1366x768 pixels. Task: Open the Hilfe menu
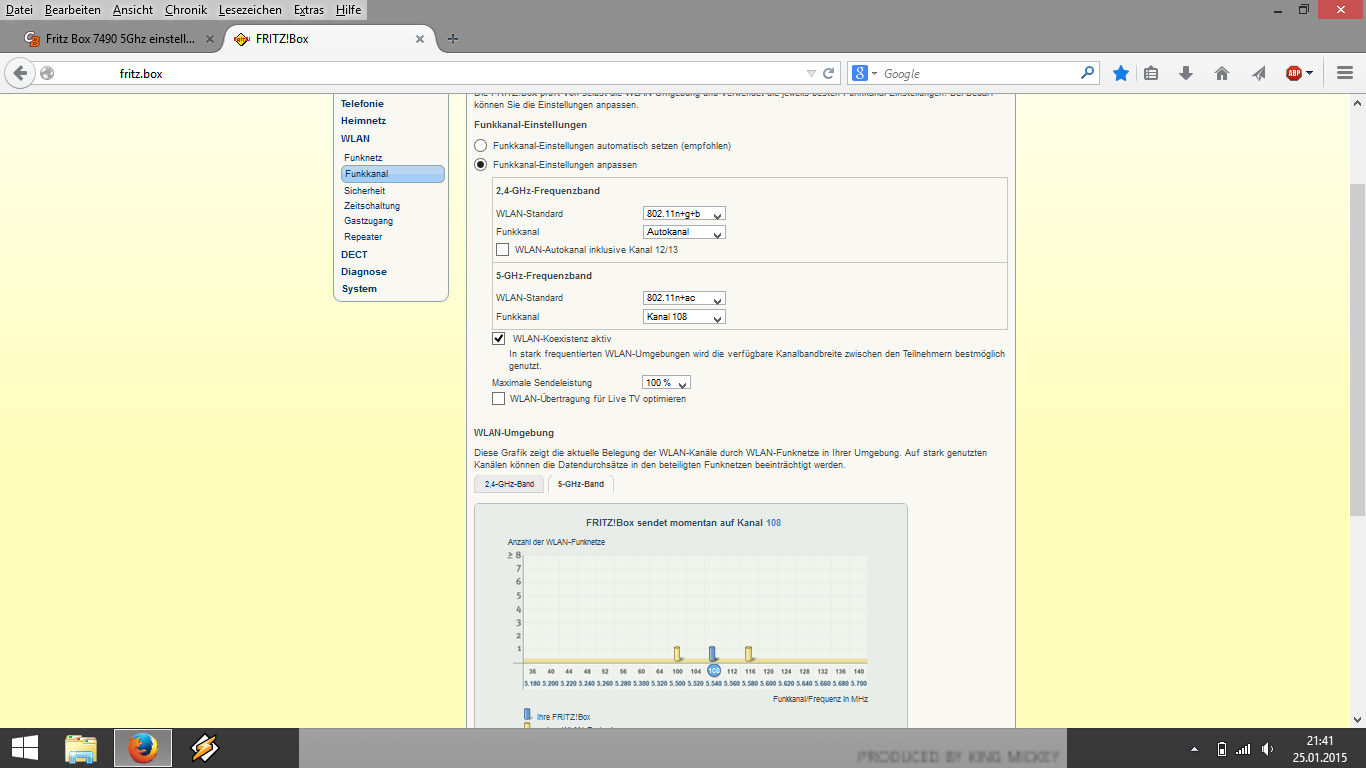349,9
